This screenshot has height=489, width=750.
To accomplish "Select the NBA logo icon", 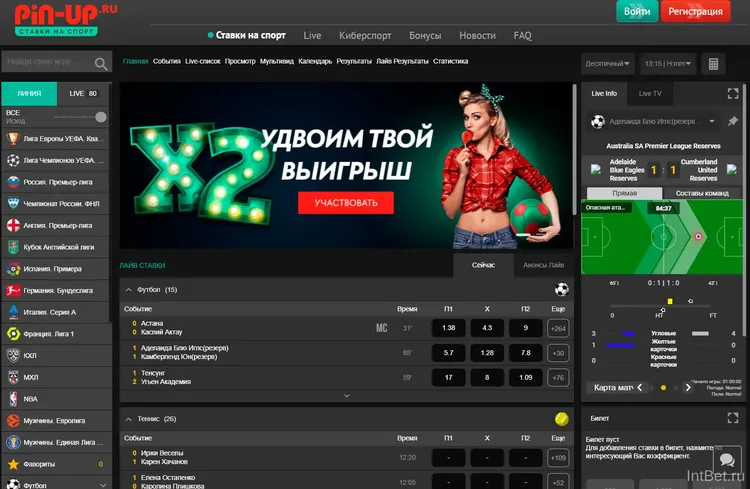I will 13,399.
